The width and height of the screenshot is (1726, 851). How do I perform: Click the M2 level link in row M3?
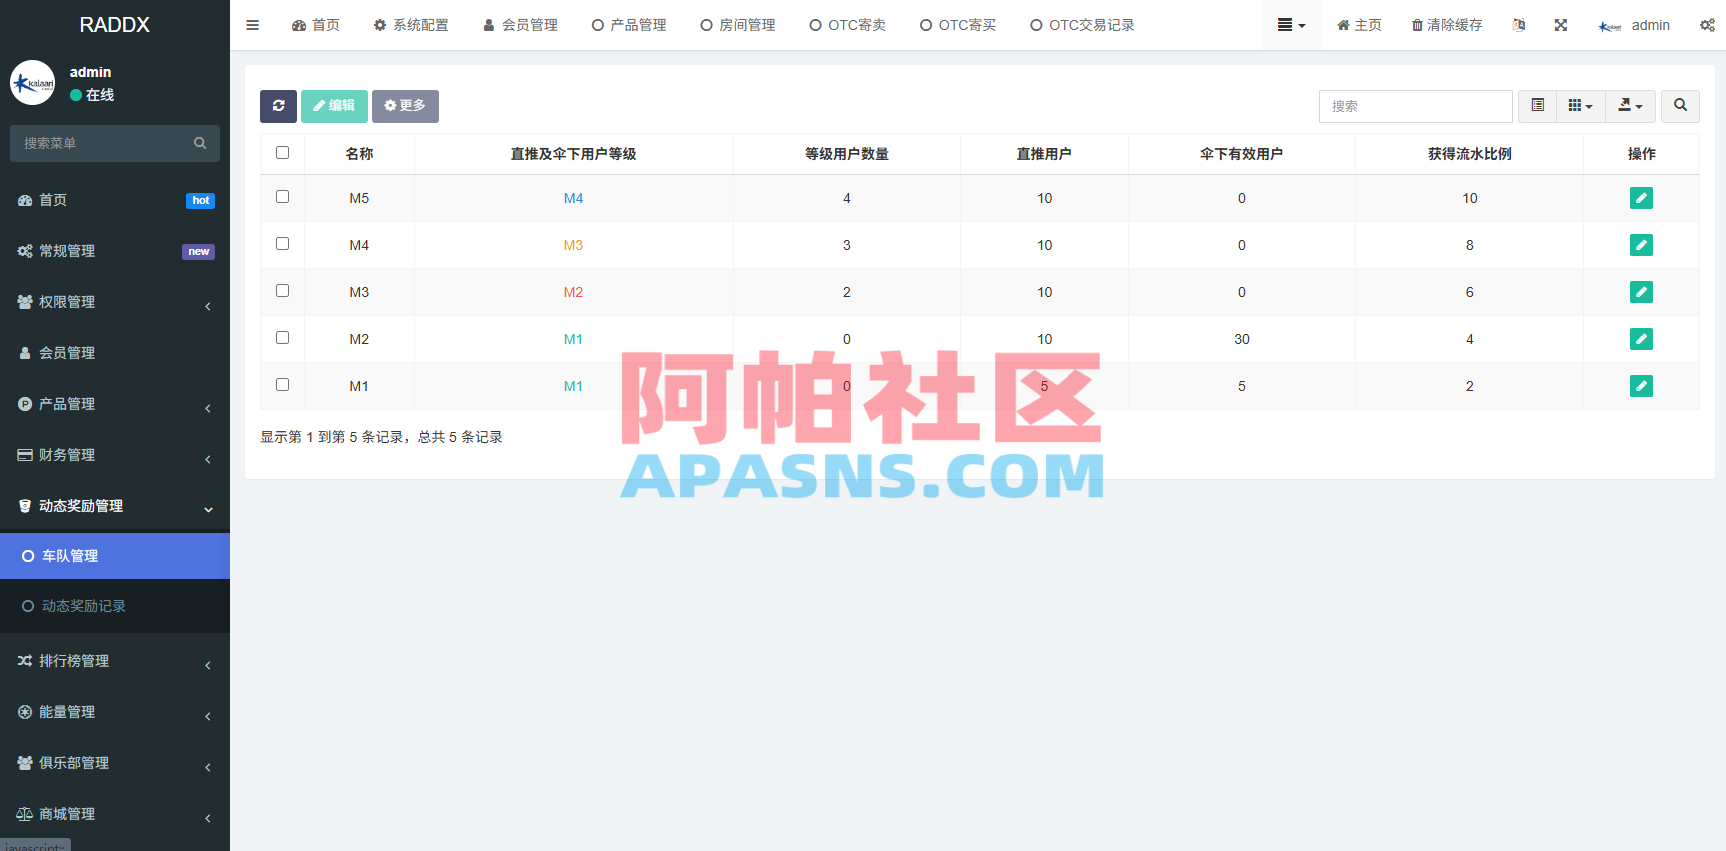(x=573, y=292)
